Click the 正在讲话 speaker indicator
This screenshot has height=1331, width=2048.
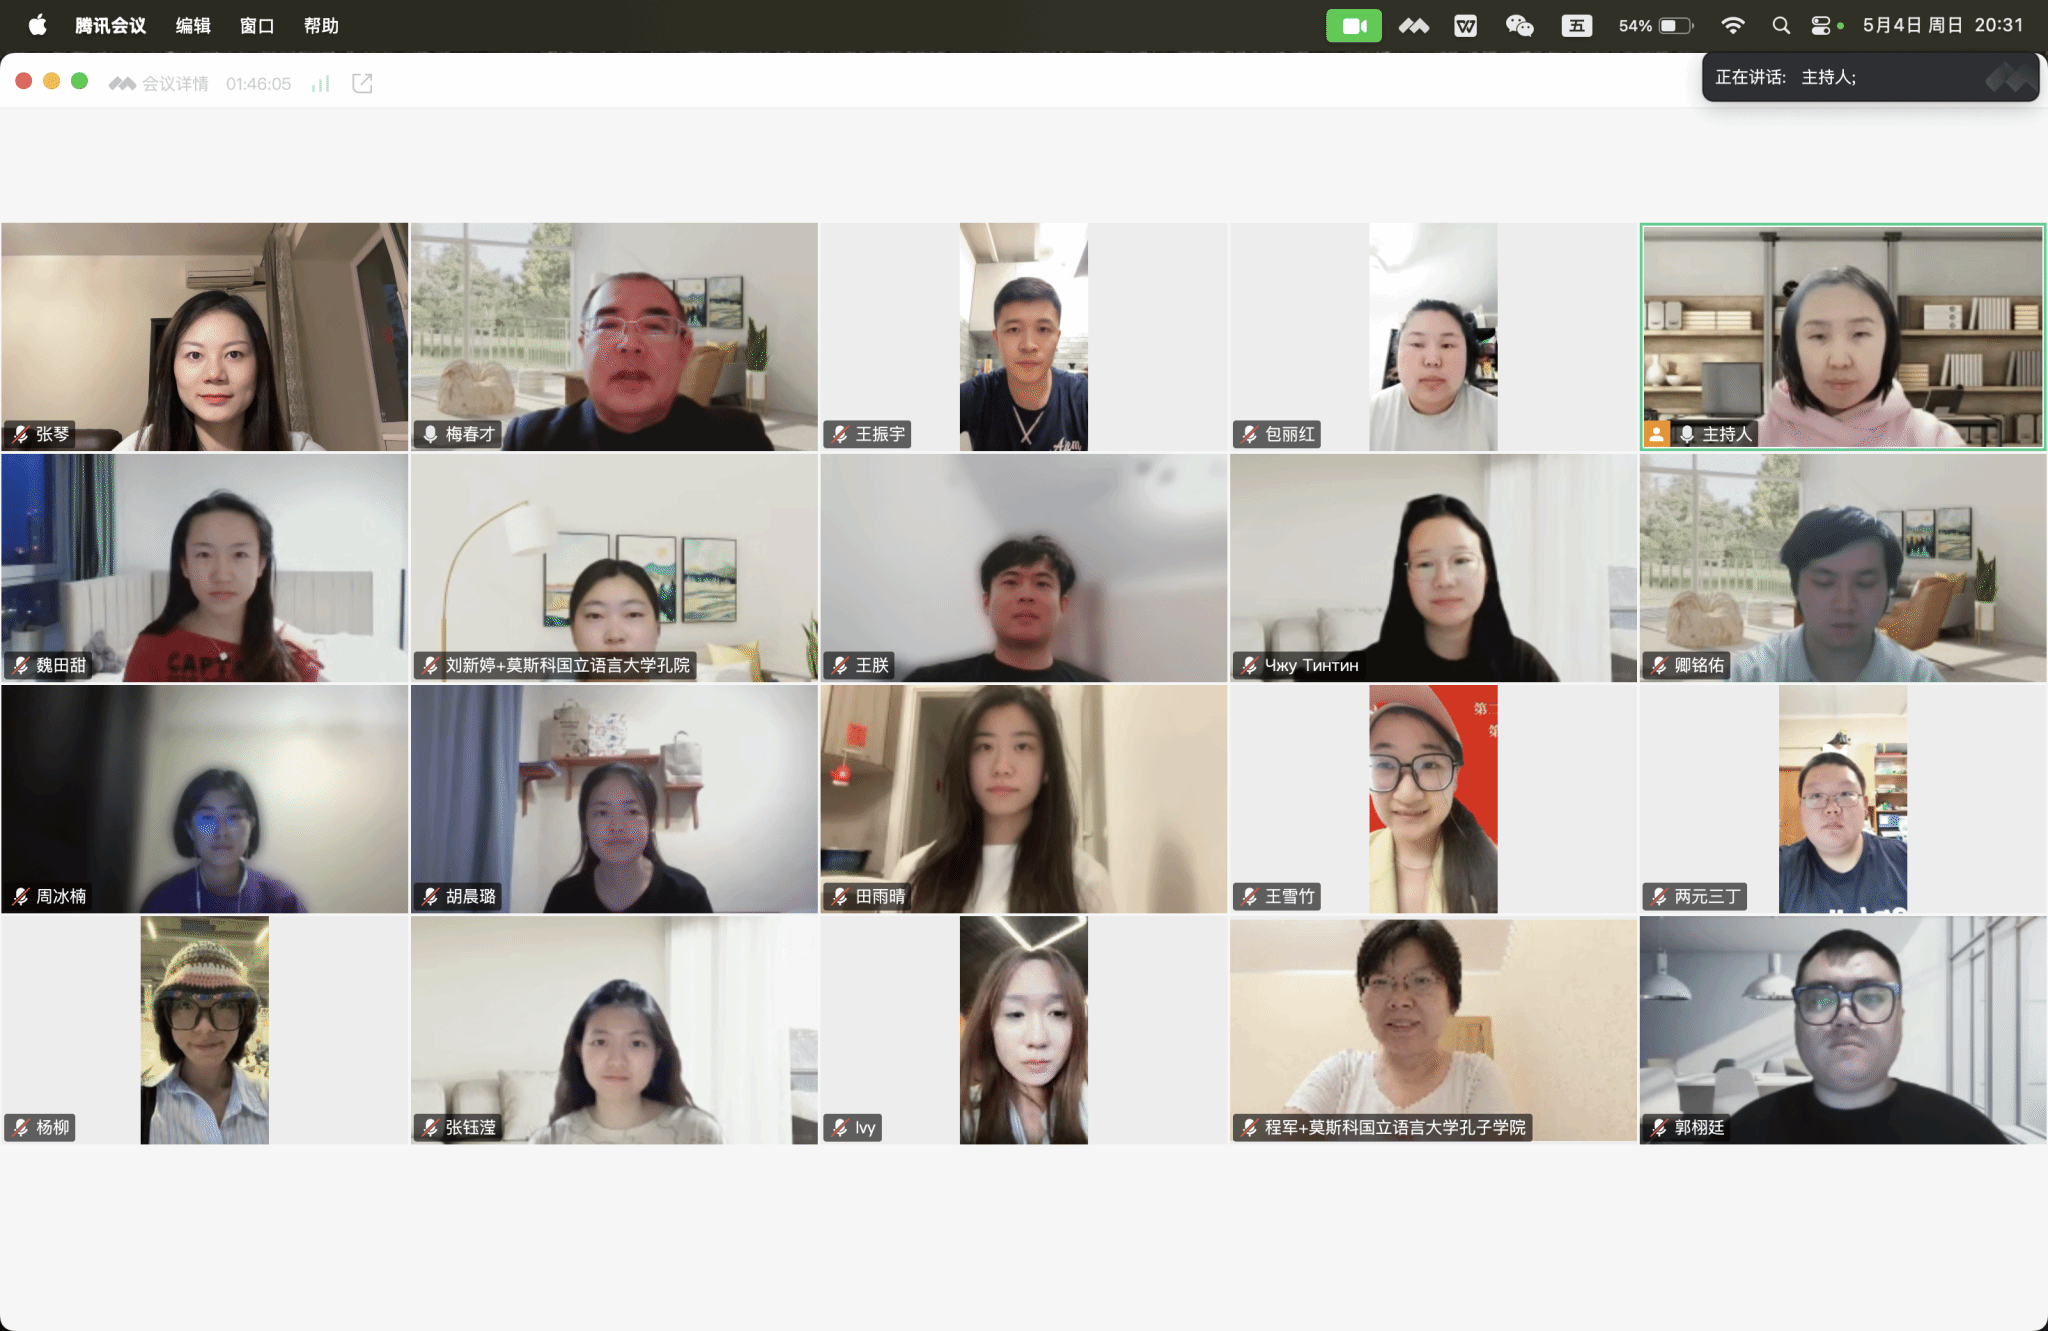(x=1870, y=77)
